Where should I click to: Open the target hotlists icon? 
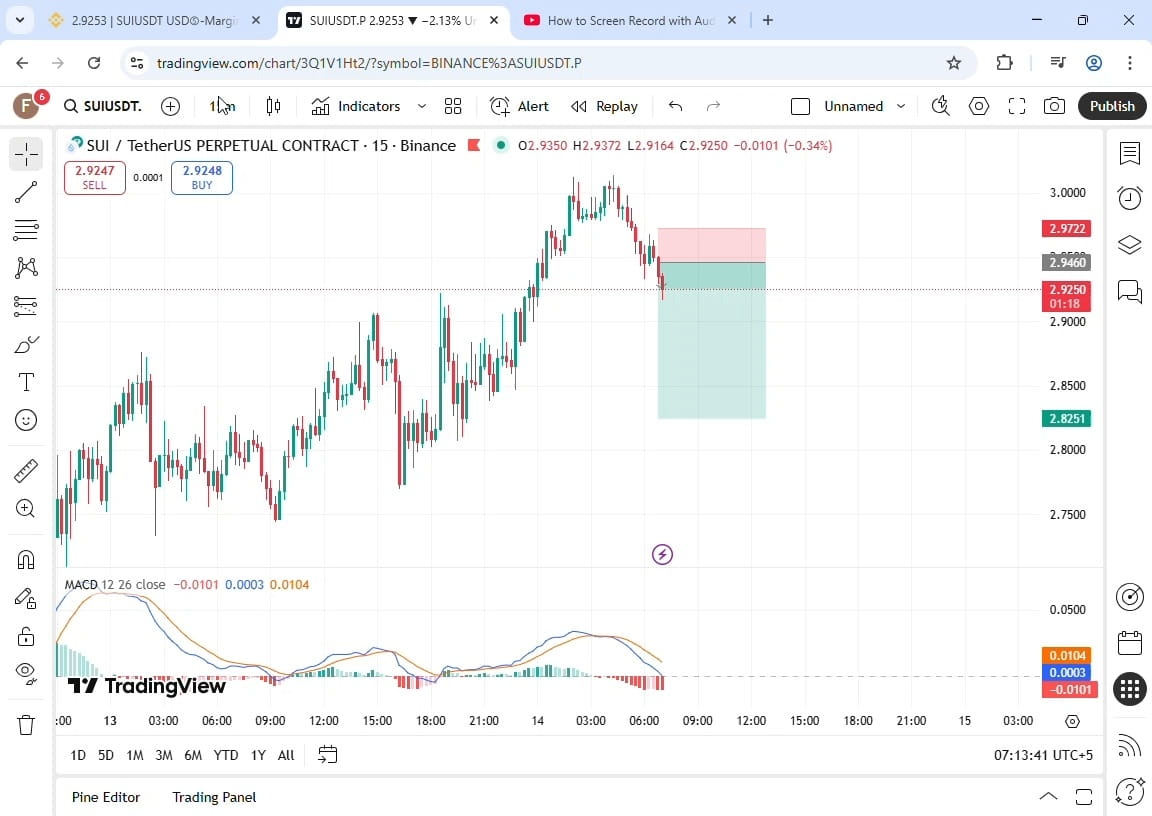[1129, 596]
